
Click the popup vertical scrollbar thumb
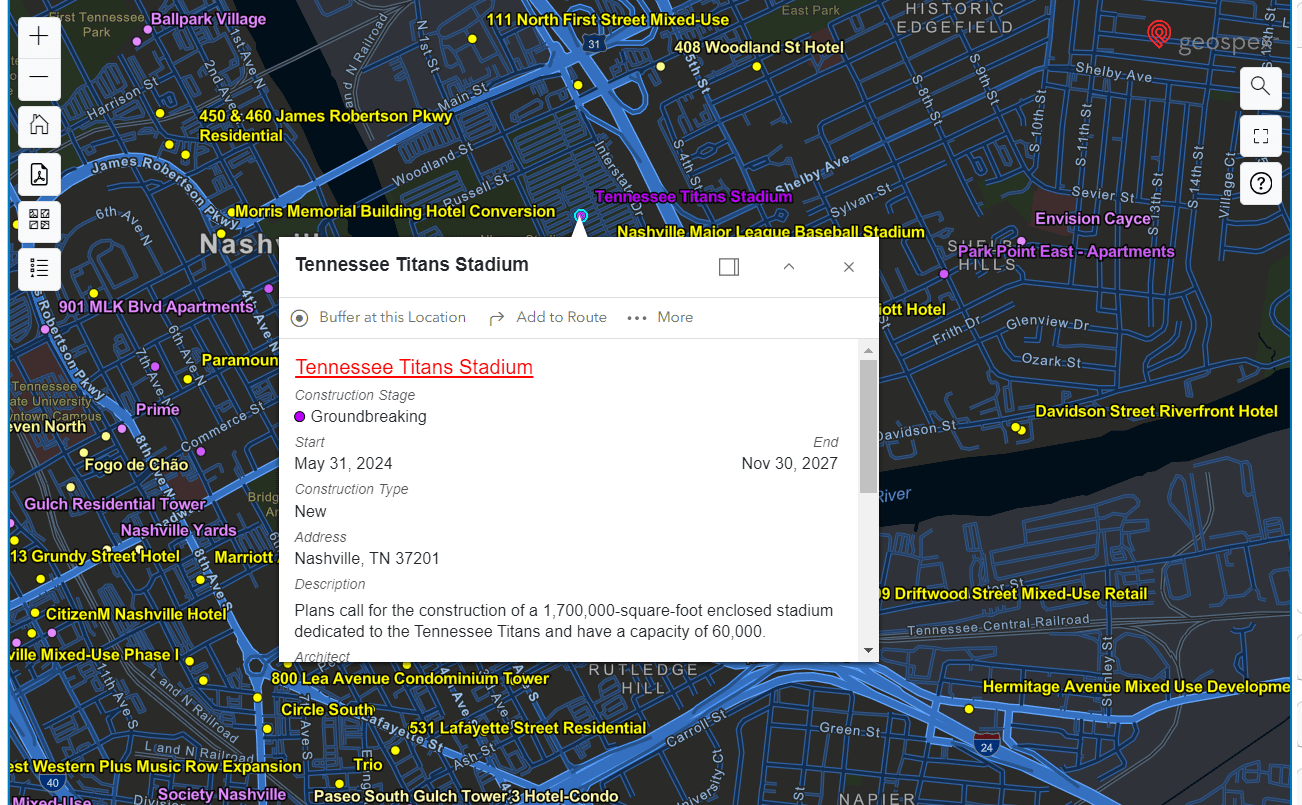[x=868, y=426]
